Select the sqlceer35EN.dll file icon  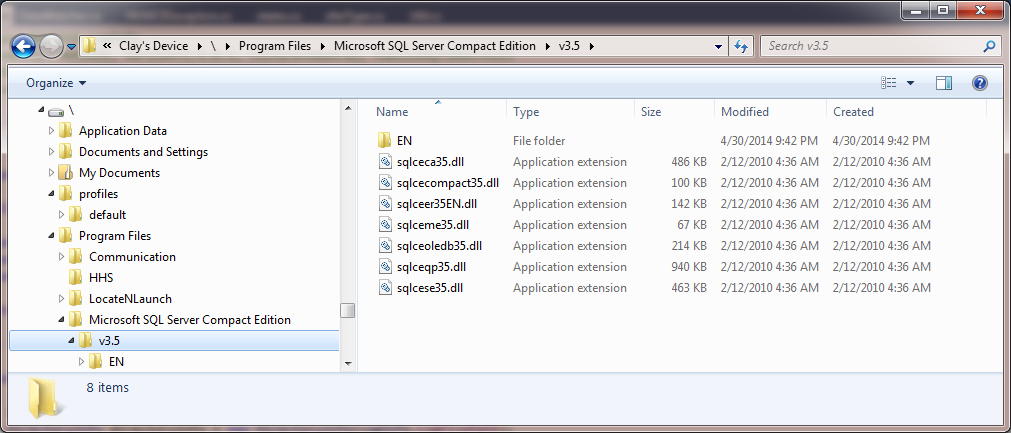pyautogui.click(x=385, y=204)
